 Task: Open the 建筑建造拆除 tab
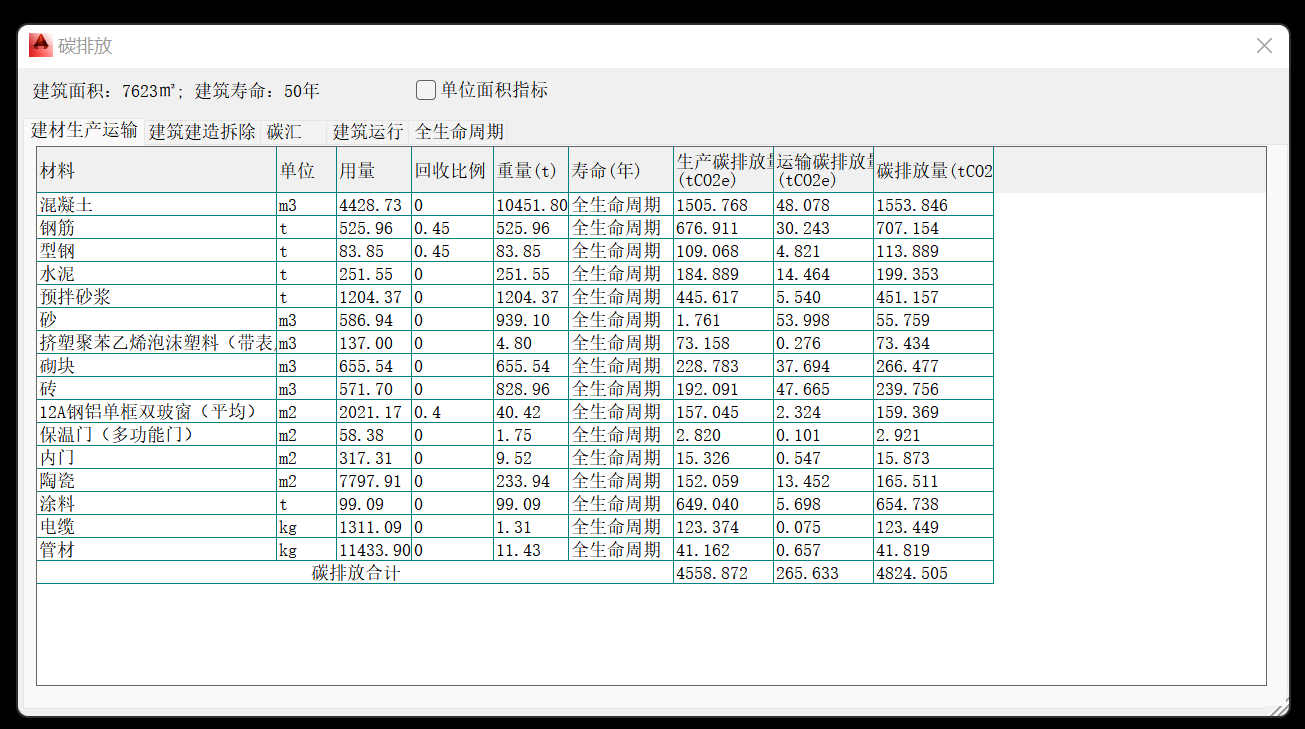tap(202, 132)
